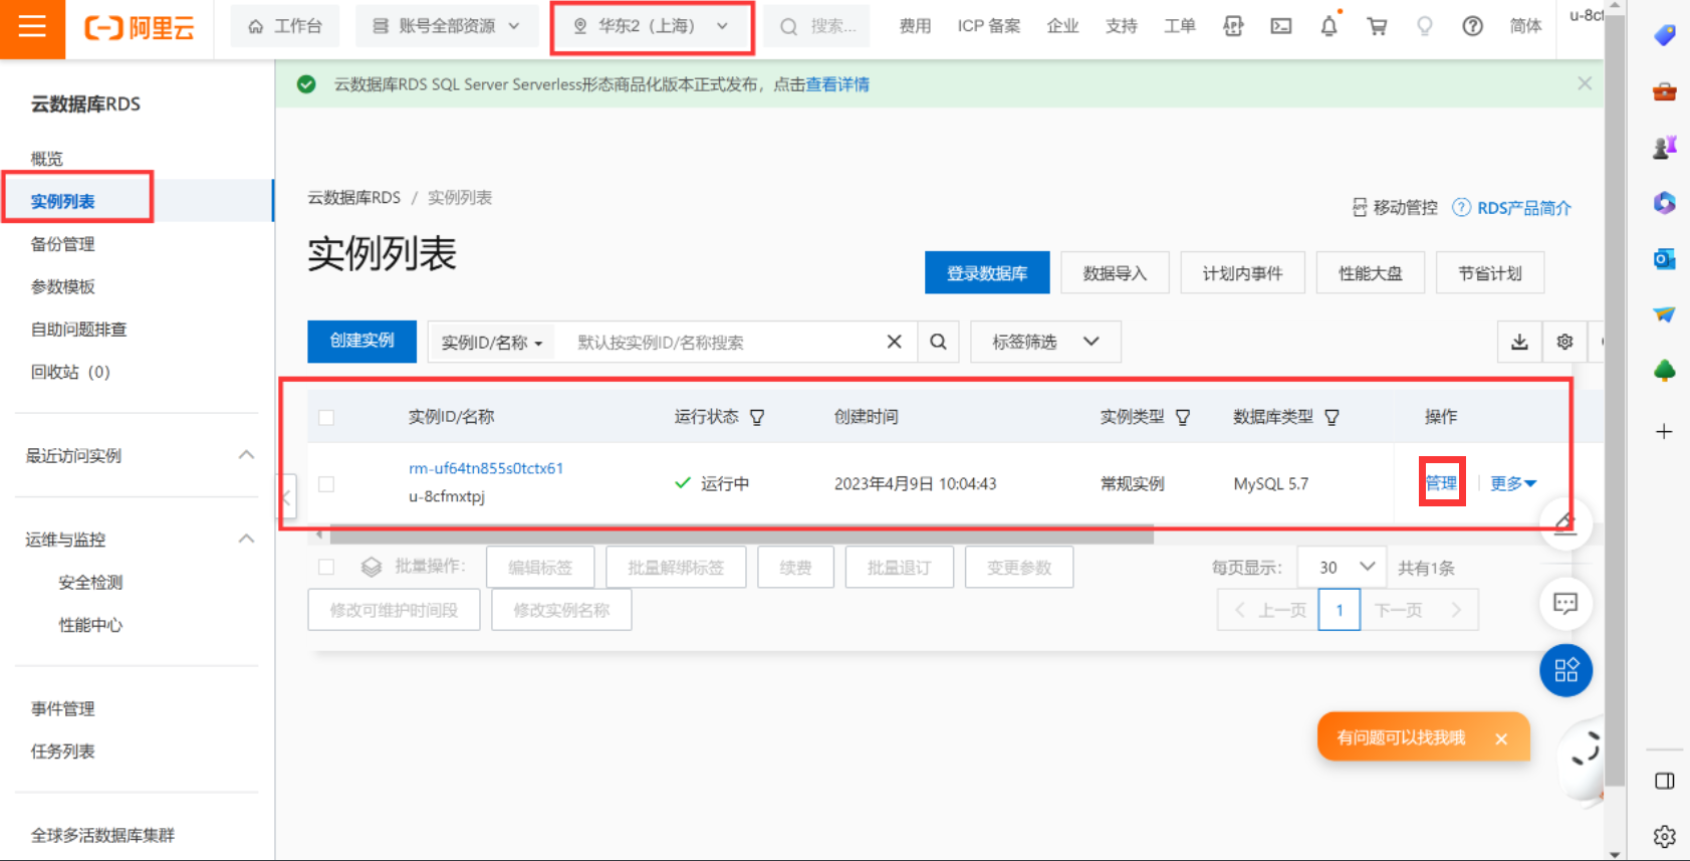Screen dimensions: 1690x861
Task: Open the notifications bell
Action: coord(1329,26)
